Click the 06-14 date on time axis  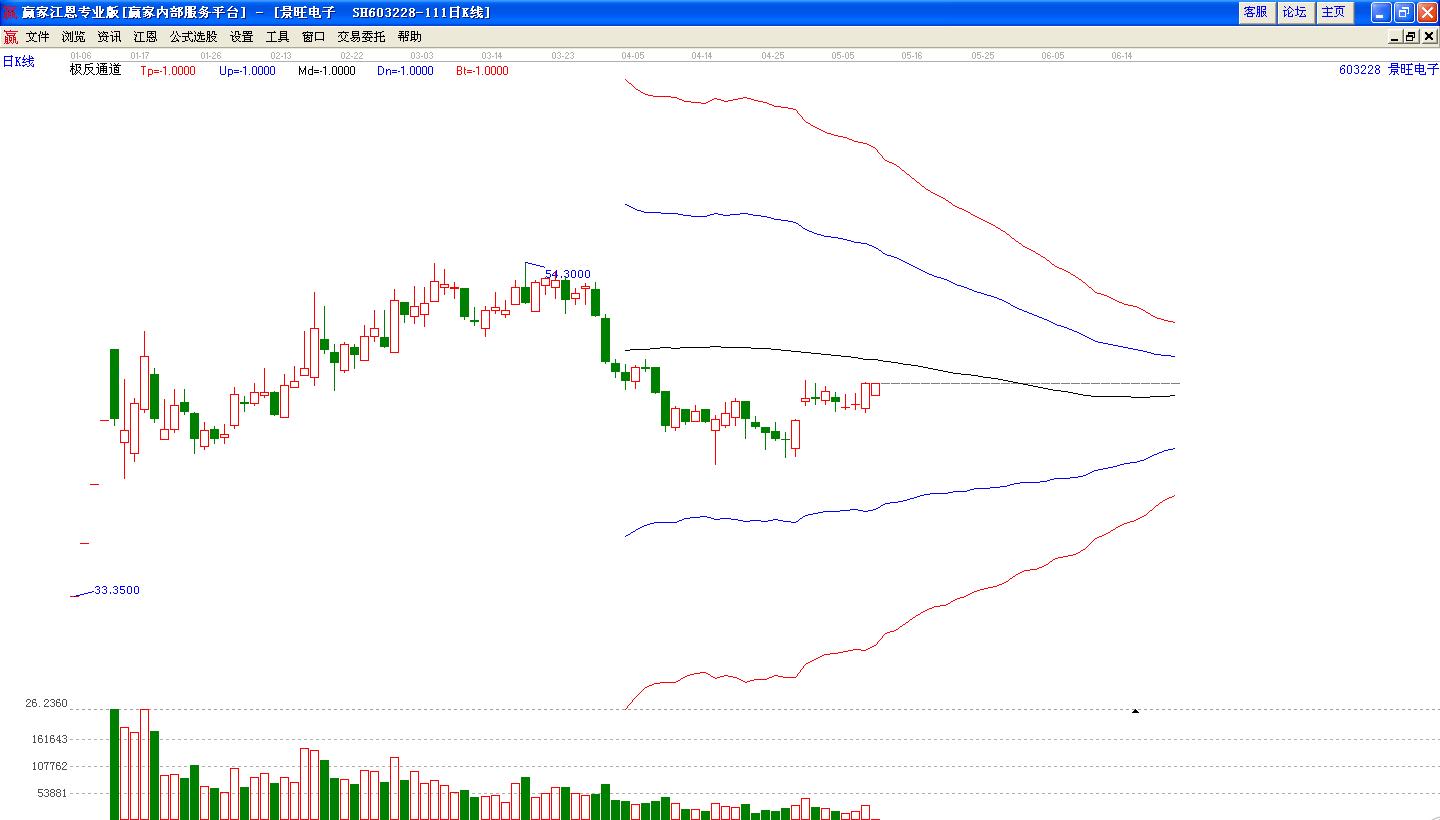(1122, 56)
